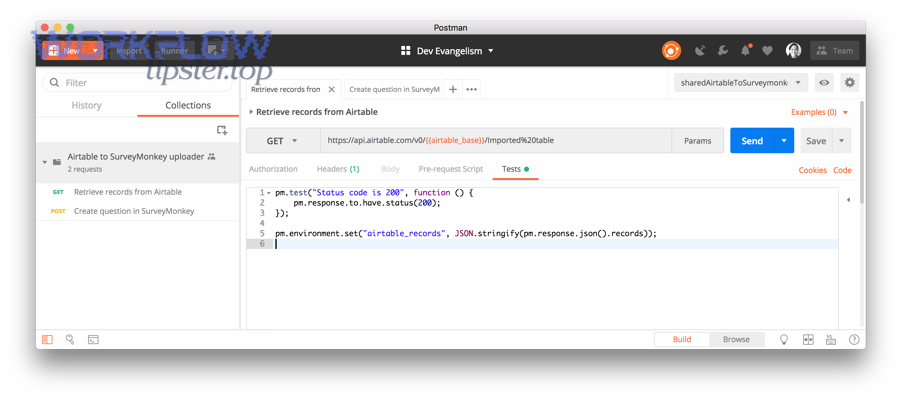The height and width of the screenshot is (398, 900).
Task: Open the wrench settings icon in header
Action: [x=723, y=51]
